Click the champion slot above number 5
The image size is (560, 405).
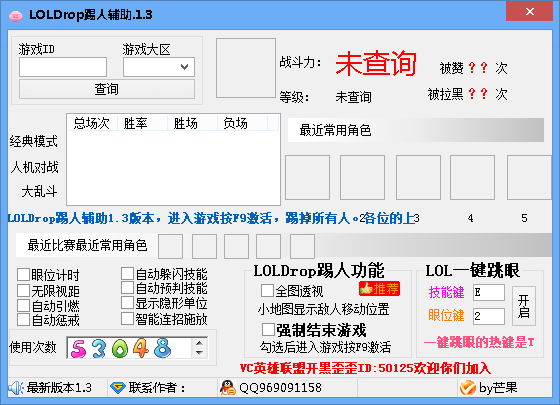[529, 178]
